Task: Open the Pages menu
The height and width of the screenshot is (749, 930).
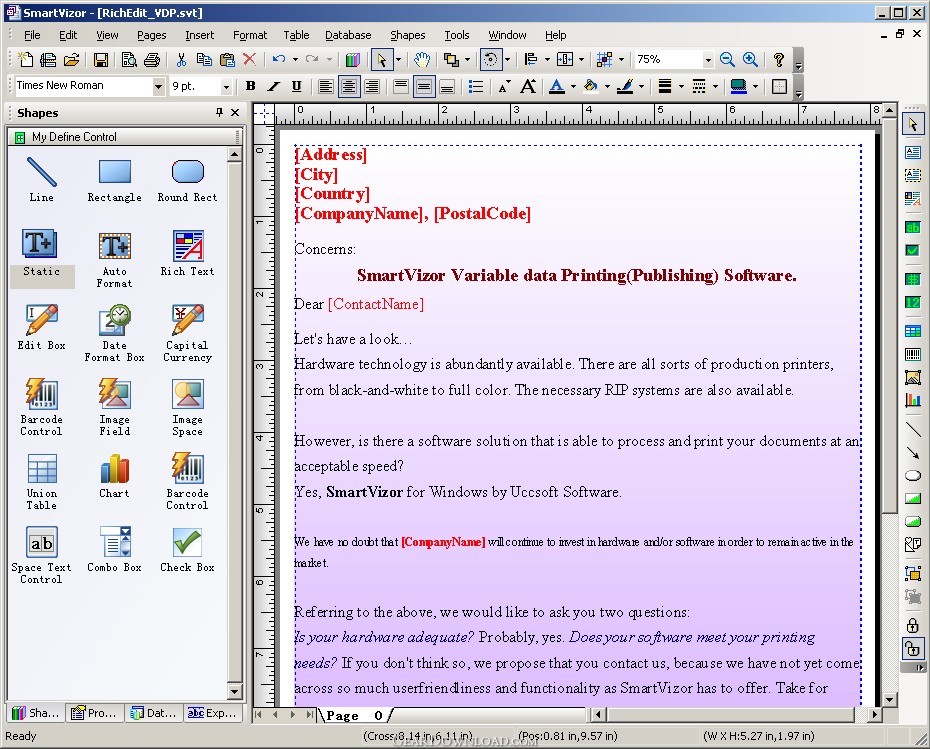Action: tap(151, 35)
